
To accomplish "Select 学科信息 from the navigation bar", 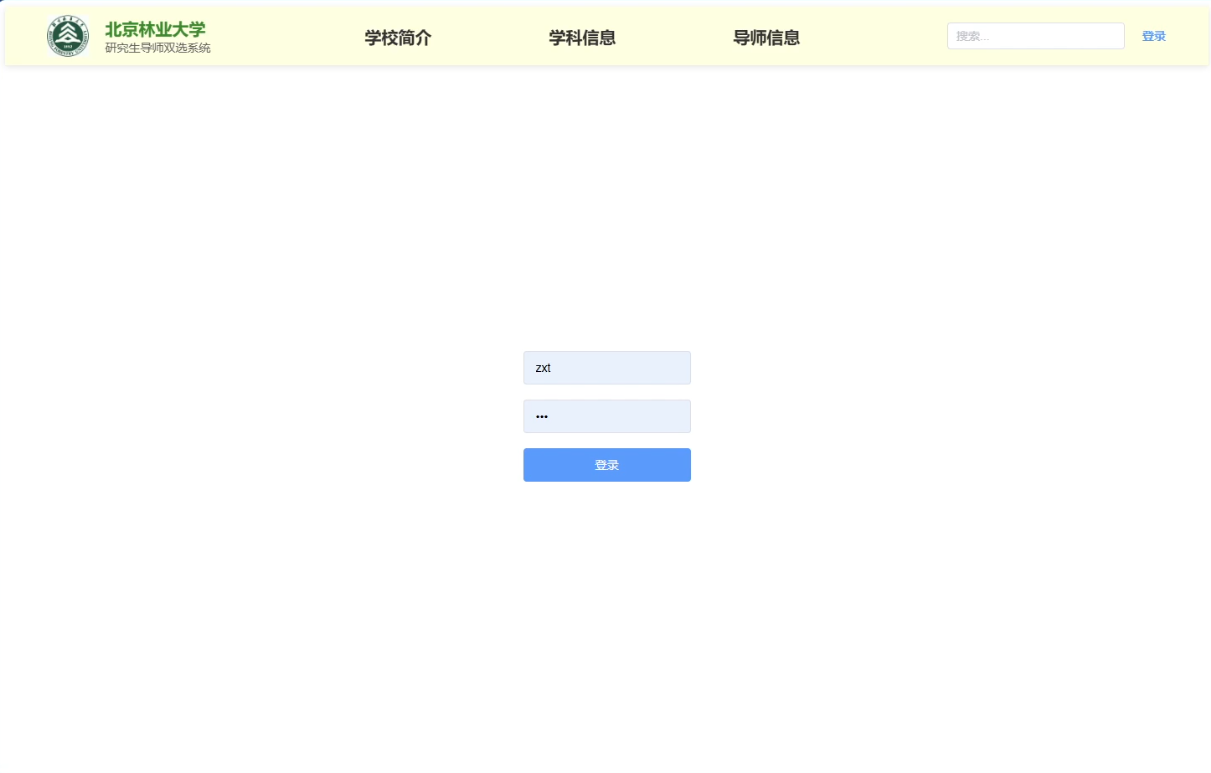I will coord(582,38).
